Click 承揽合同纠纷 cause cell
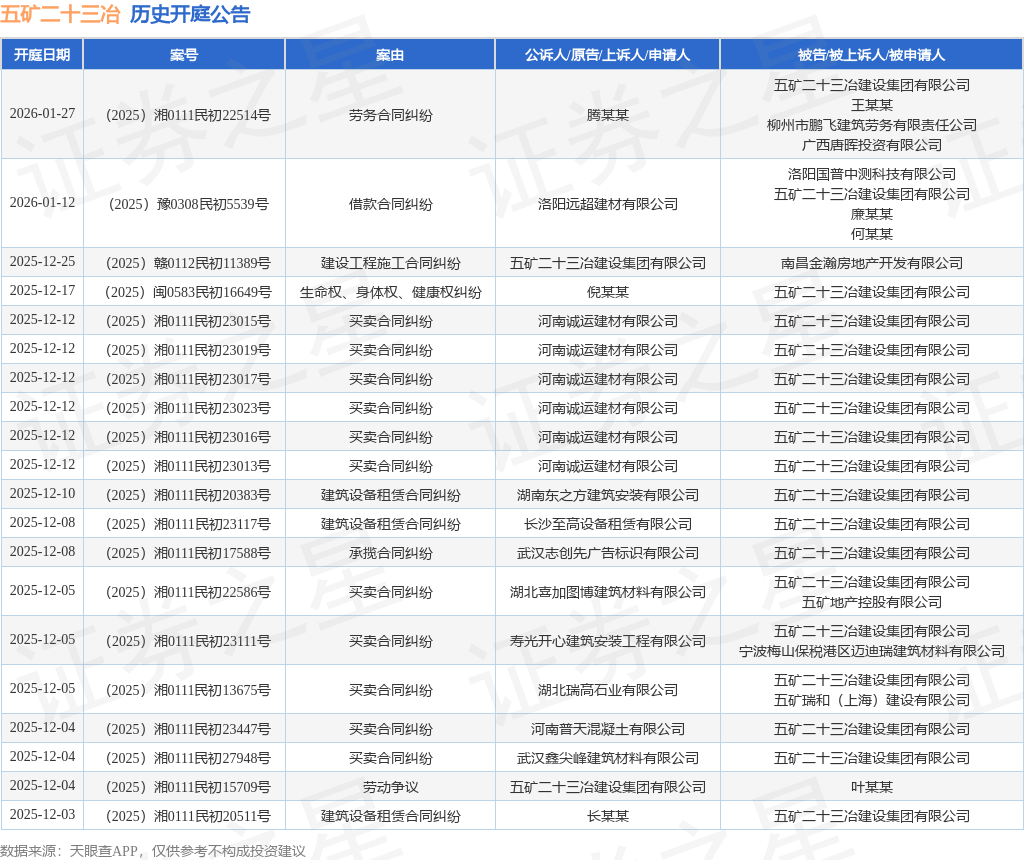 tap(391, 553)
